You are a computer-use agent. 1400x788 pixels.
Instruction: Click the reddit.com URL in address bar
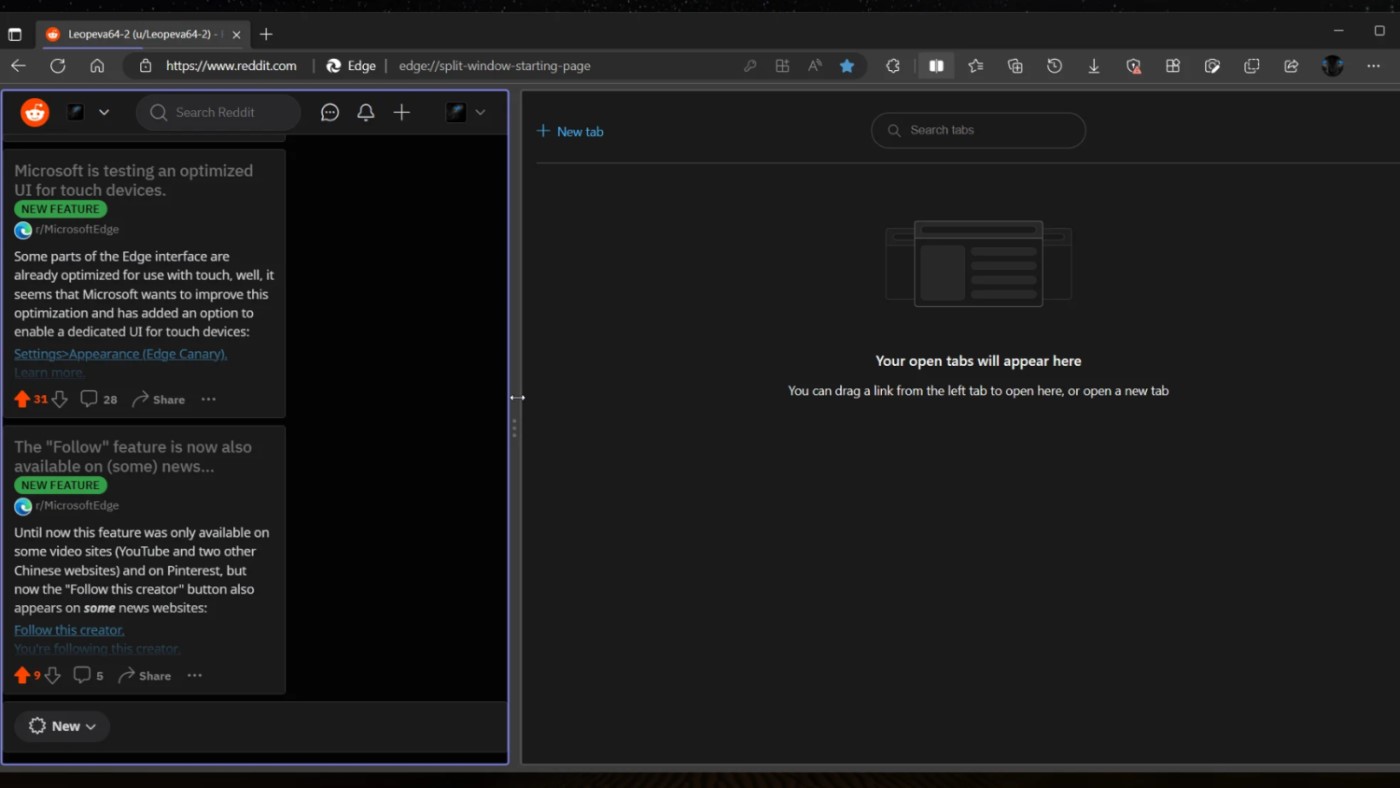pos(231,66)
